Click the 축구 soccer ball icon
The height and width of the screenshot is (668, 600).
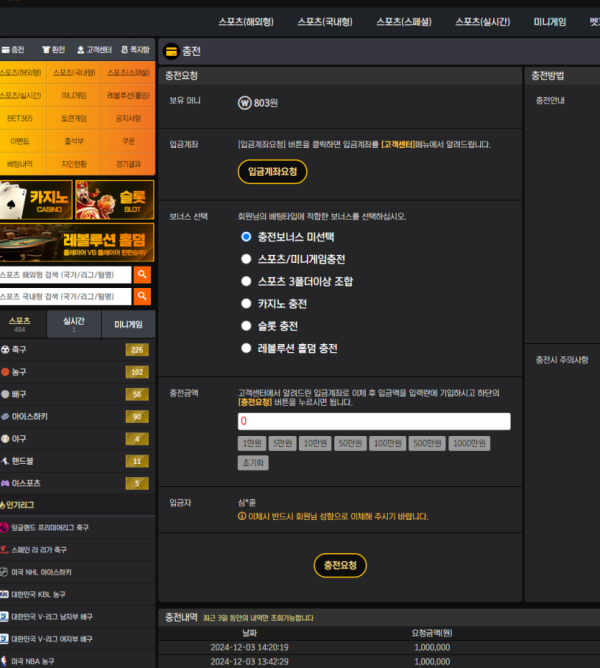coord(5,350)
